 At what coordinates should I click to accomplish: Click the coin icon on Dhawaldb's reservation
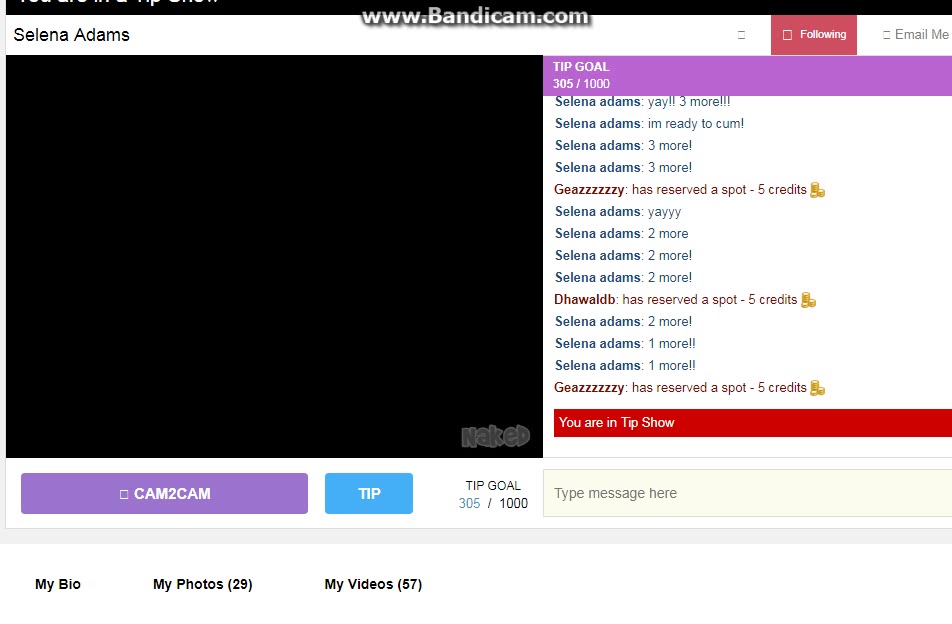(808, 300)
